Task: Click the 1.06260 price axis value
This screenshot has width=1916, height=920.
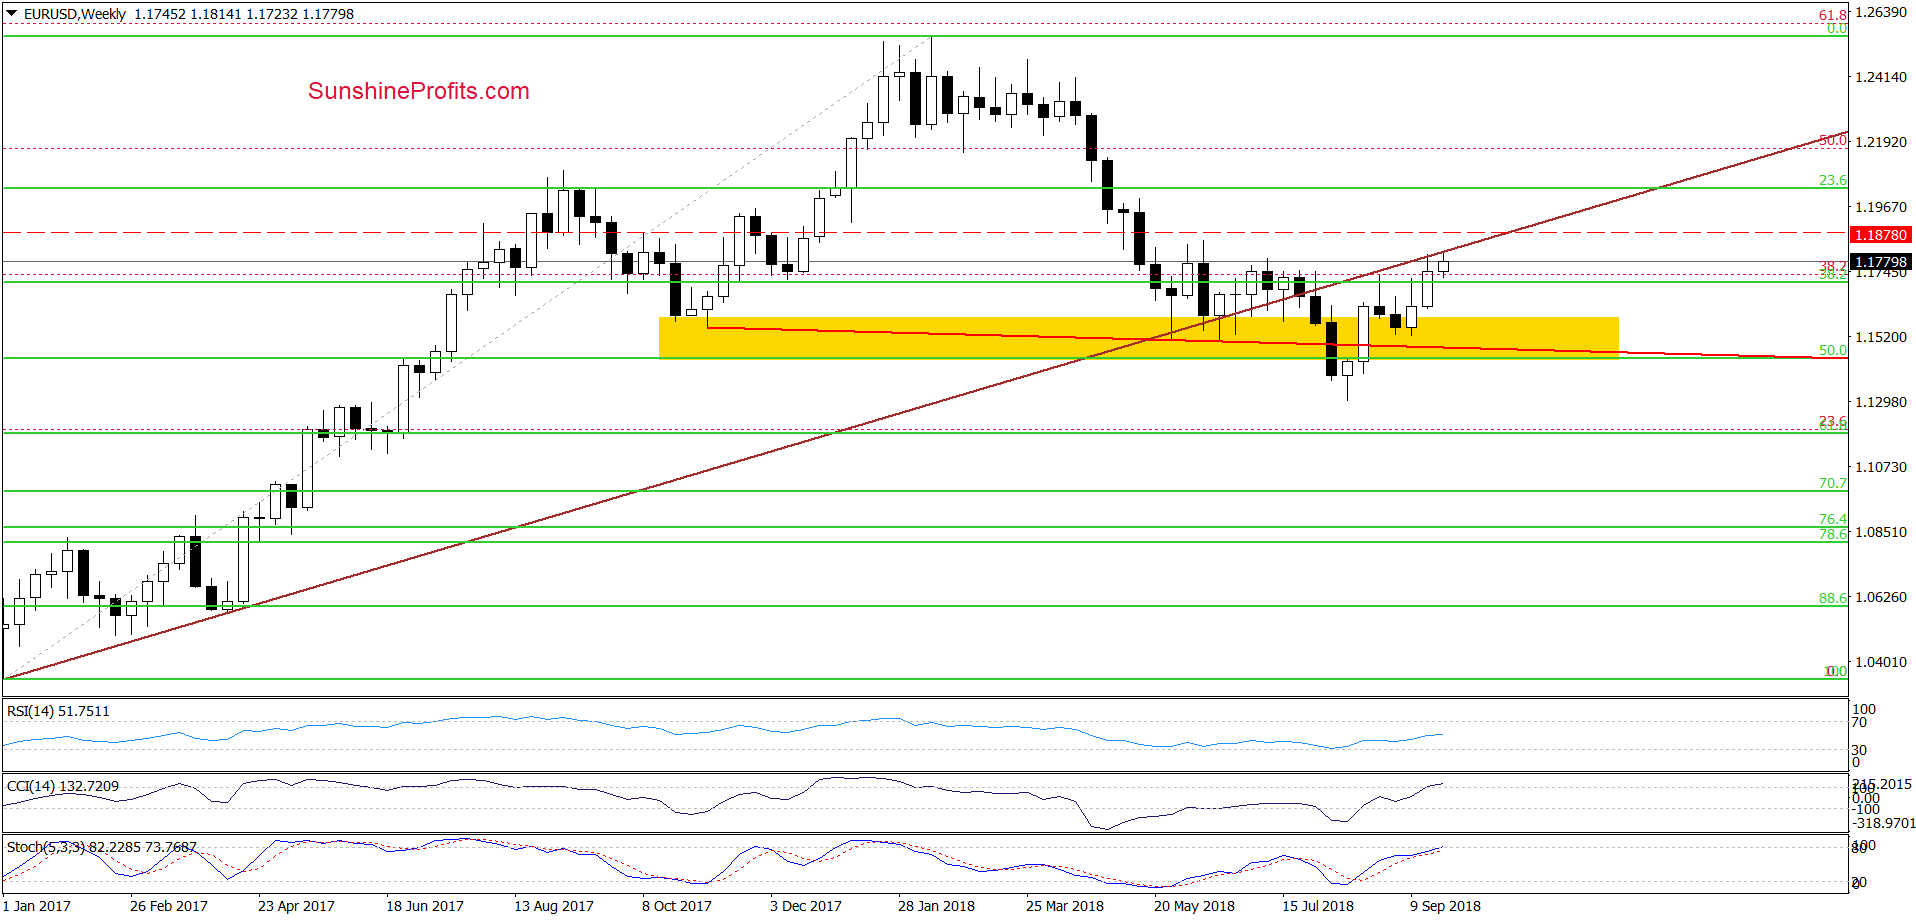Action: click(x=1881, y=597)
